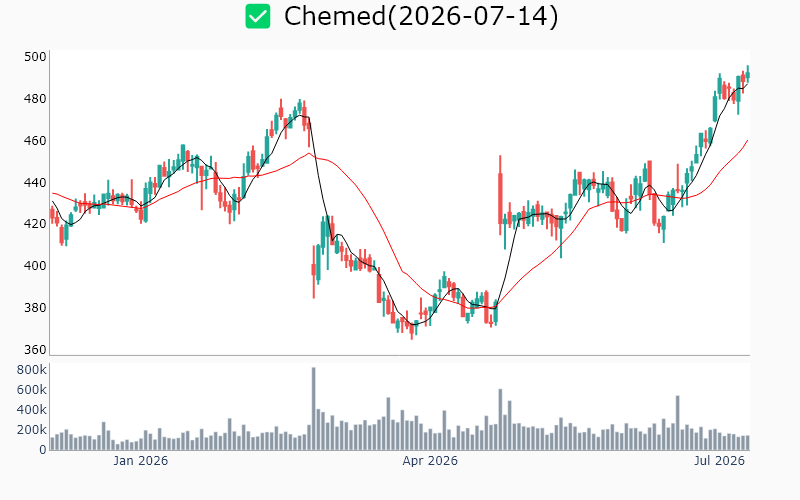
Task: Click the second-tallest volume bar near 600k in April
Action: click(500, 419)
